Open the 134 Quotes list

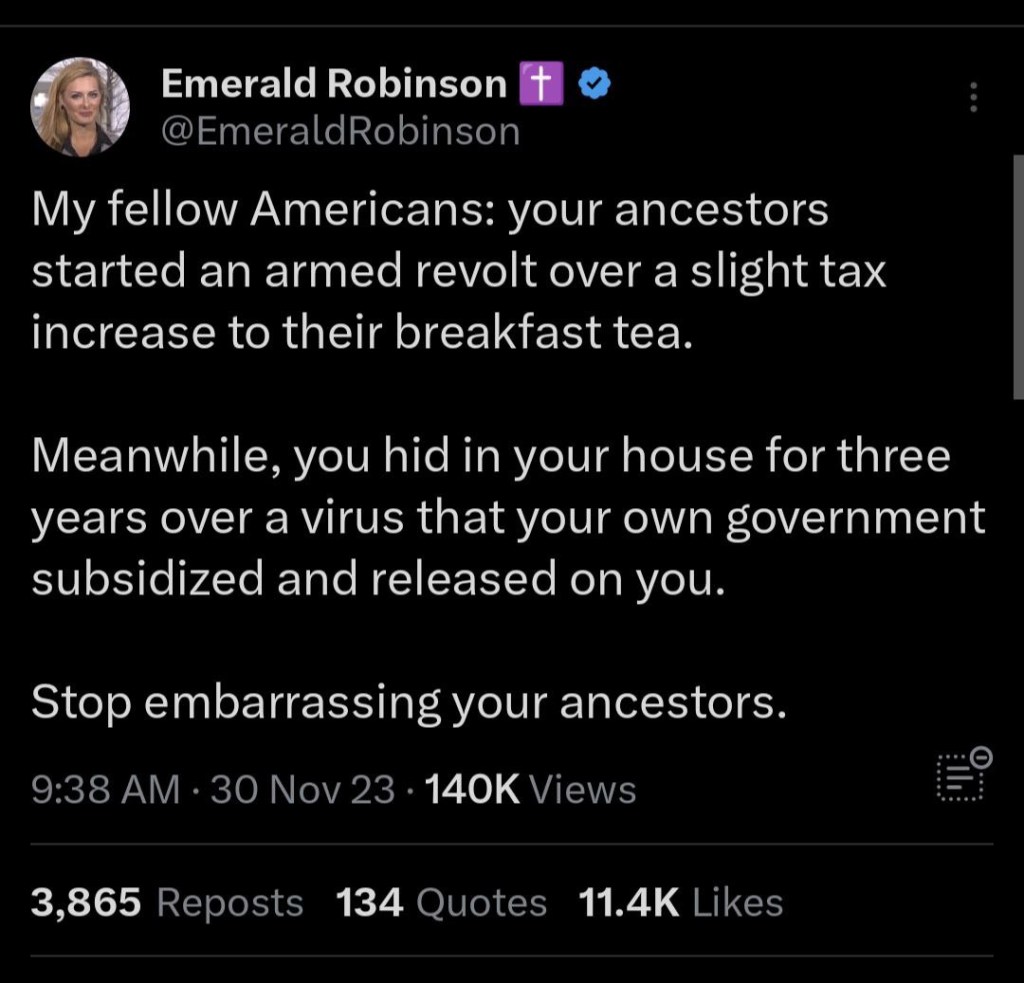pos(441,903)
